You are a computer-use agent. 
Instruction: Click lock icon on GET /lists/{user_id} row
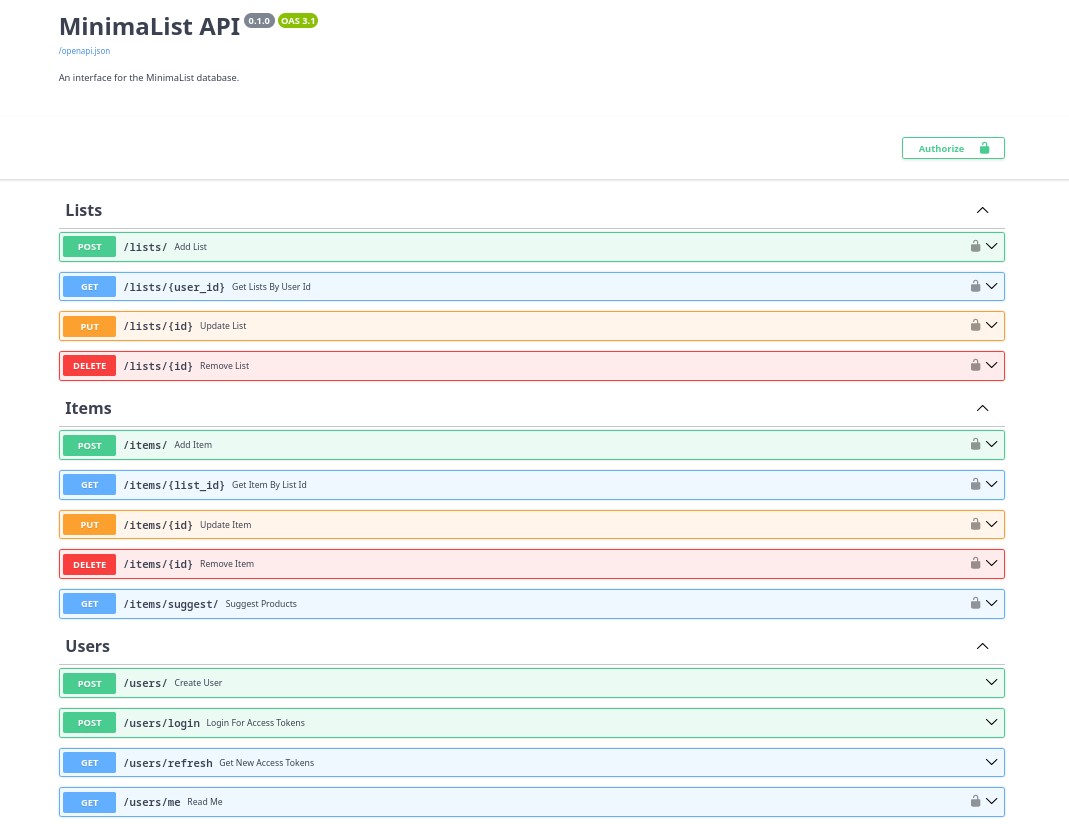[x=974, y=286]
